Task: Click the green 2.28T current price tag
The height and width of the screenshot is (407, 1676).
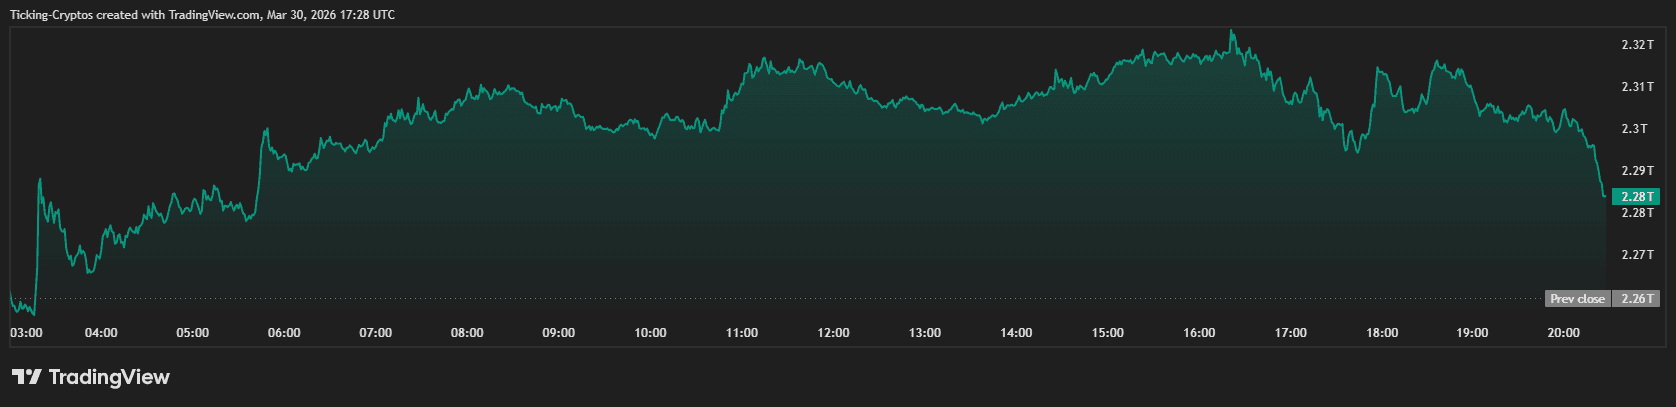Action: tap(1636, 197)
